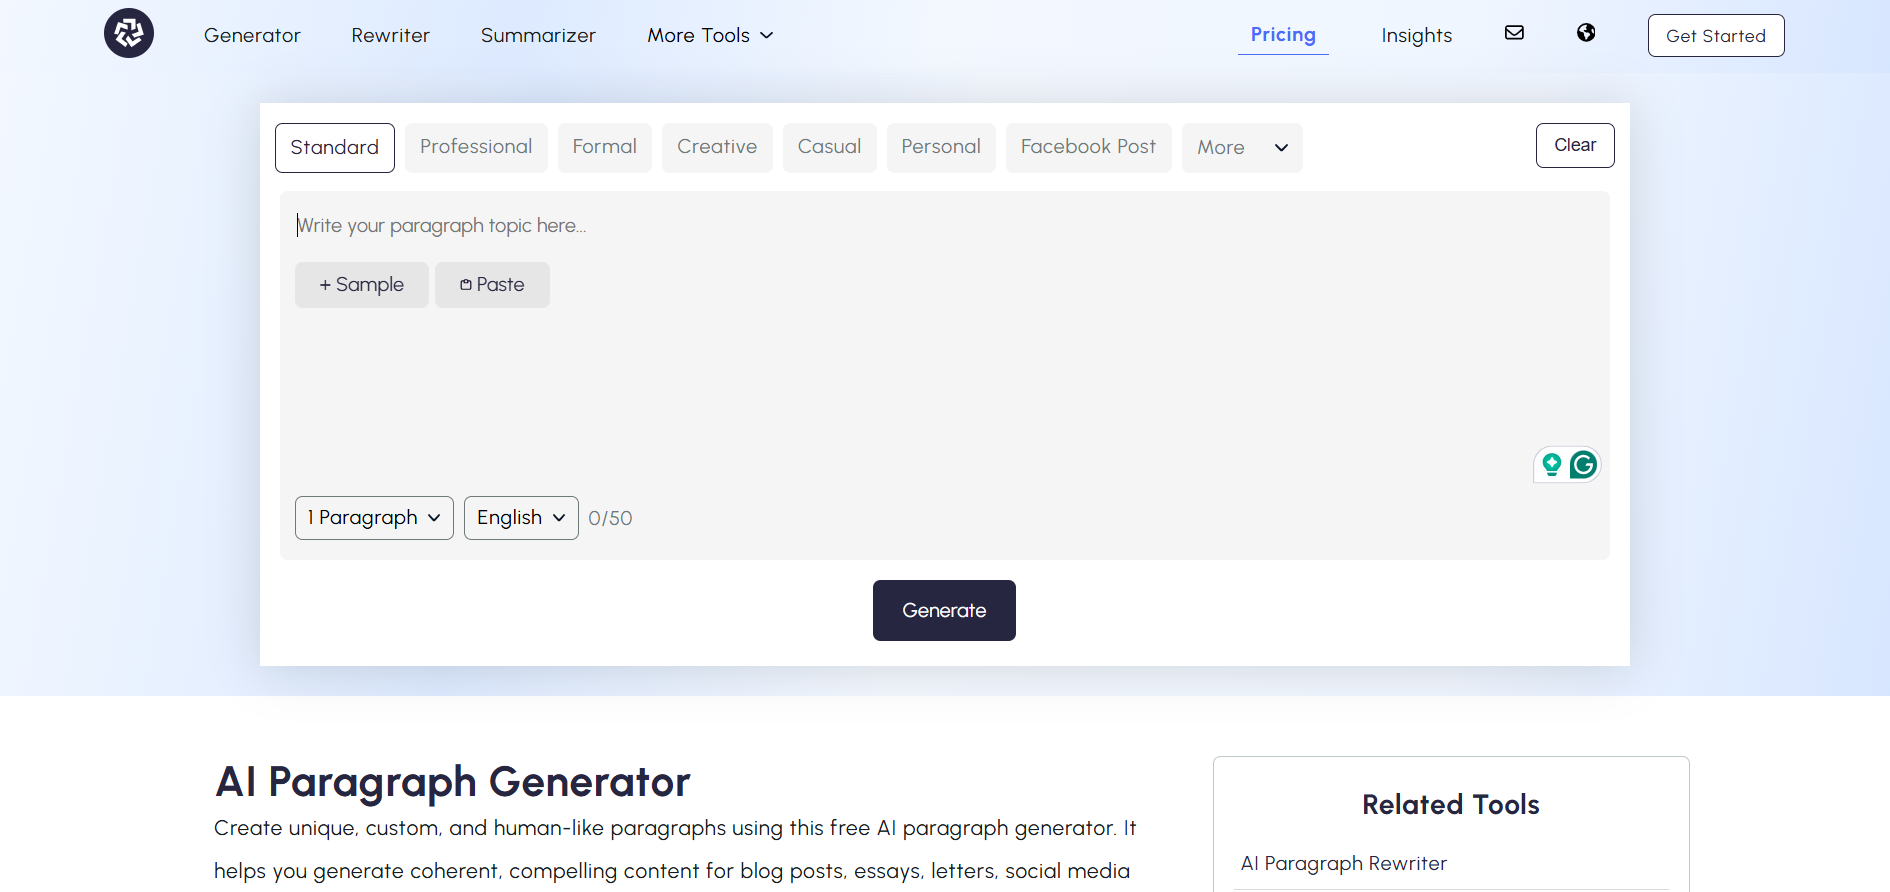The width and height of the screenshot is (1890, 892).
Task: Select the Professional tone tab
Action: click(x=476, y=148)
